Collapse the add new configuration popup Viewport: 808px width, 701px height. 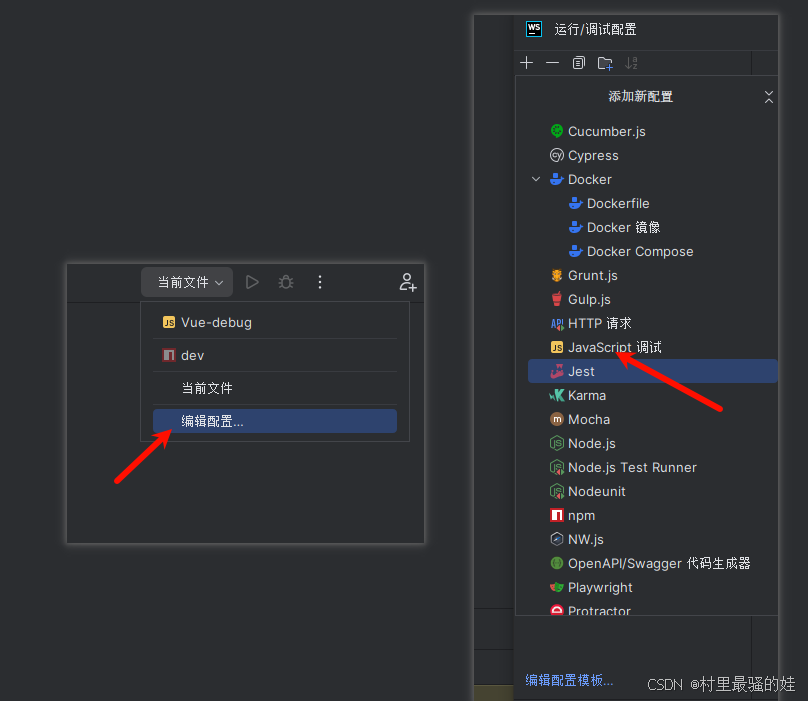(x=768, y=96)
